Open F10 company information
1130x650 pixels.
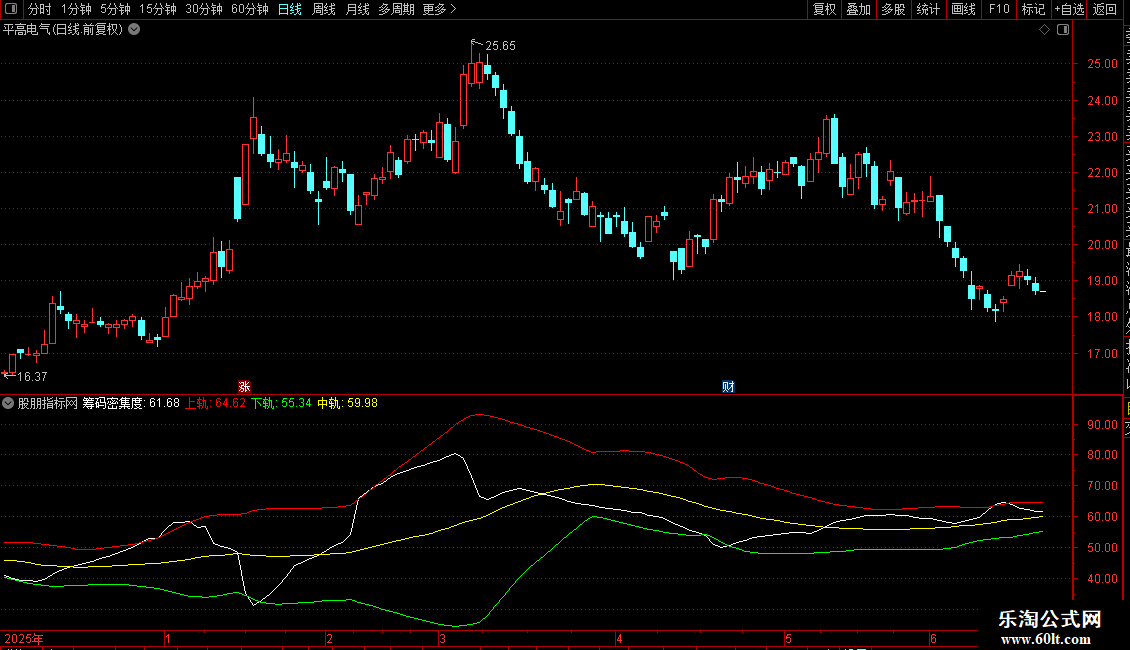click(x=999, y=9)
